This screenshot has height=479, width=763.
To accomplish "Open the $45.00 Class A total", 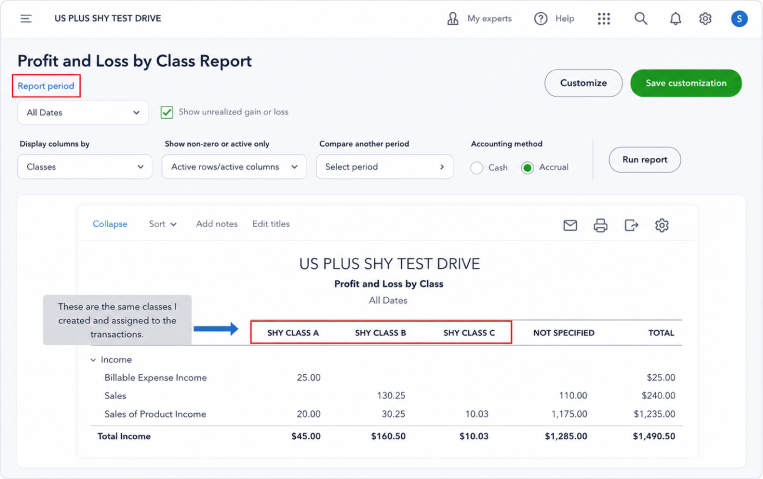I will (x=306, y=436).
